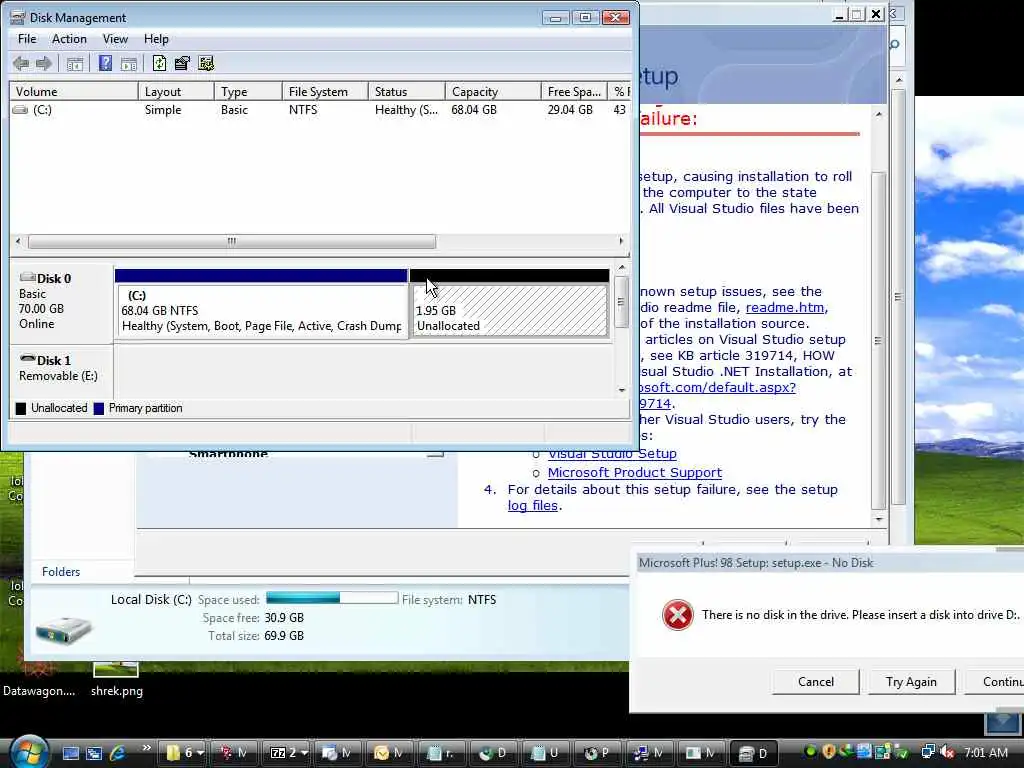Click the Start orb on the taskbar
This screenshot has height=768, width=1024.
pyautogui.click(x=28, y=752)
